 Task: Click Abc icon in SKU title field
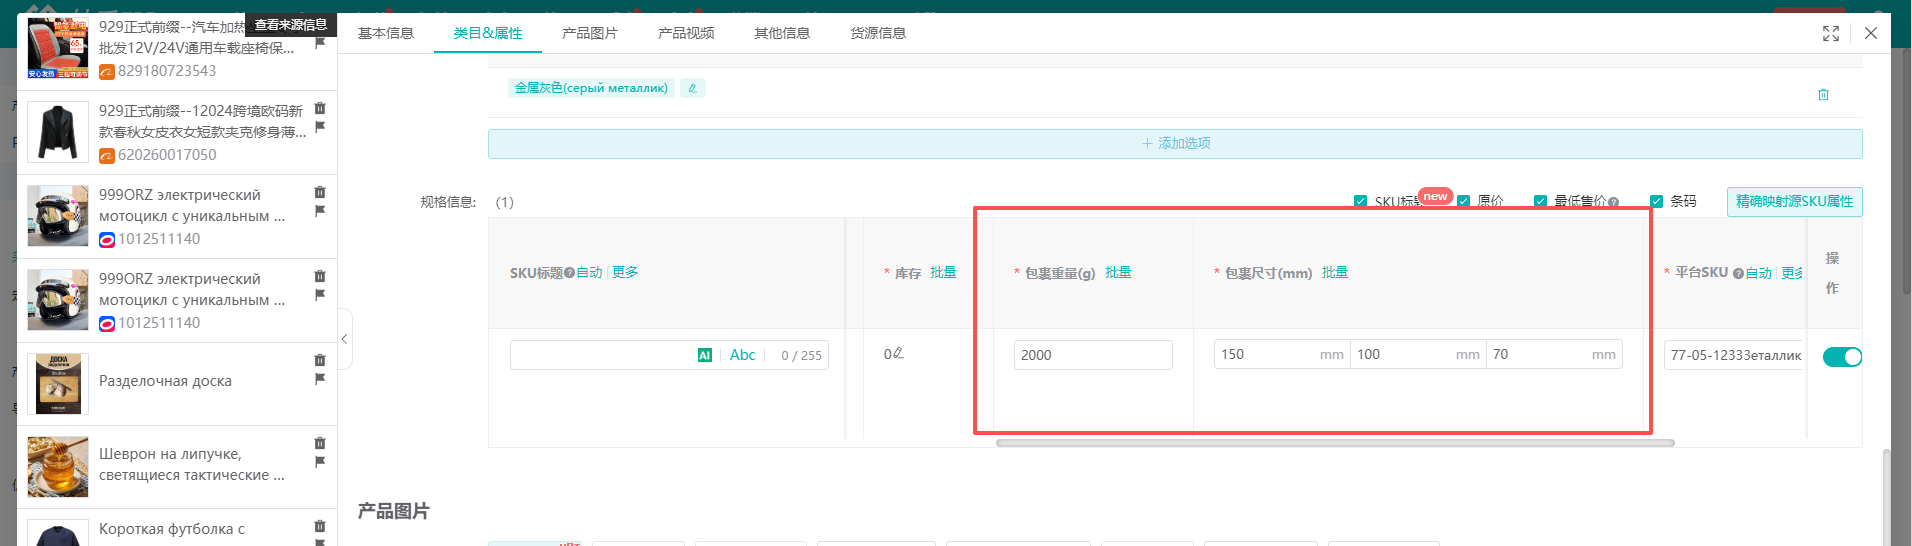[x=742, y=355]
